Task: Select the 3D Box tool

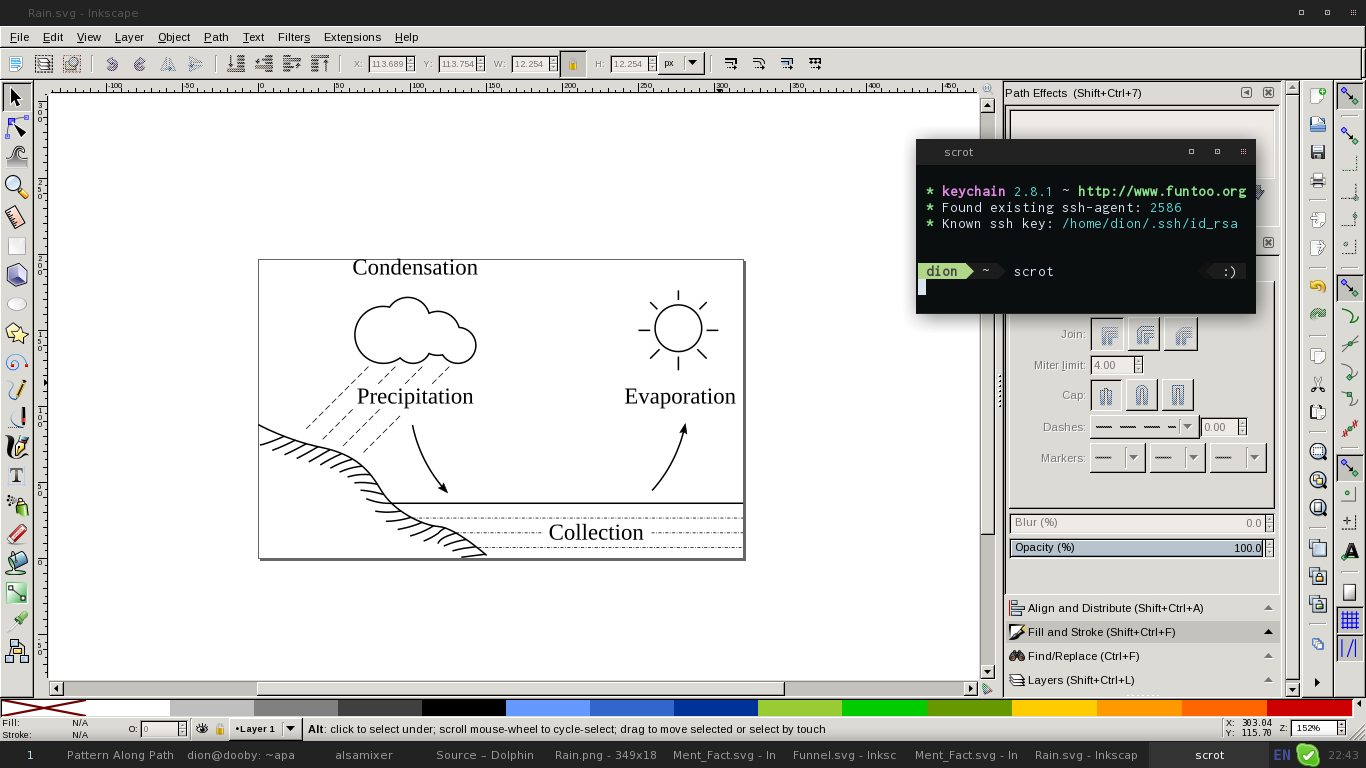Action: (x=16, y=274)
